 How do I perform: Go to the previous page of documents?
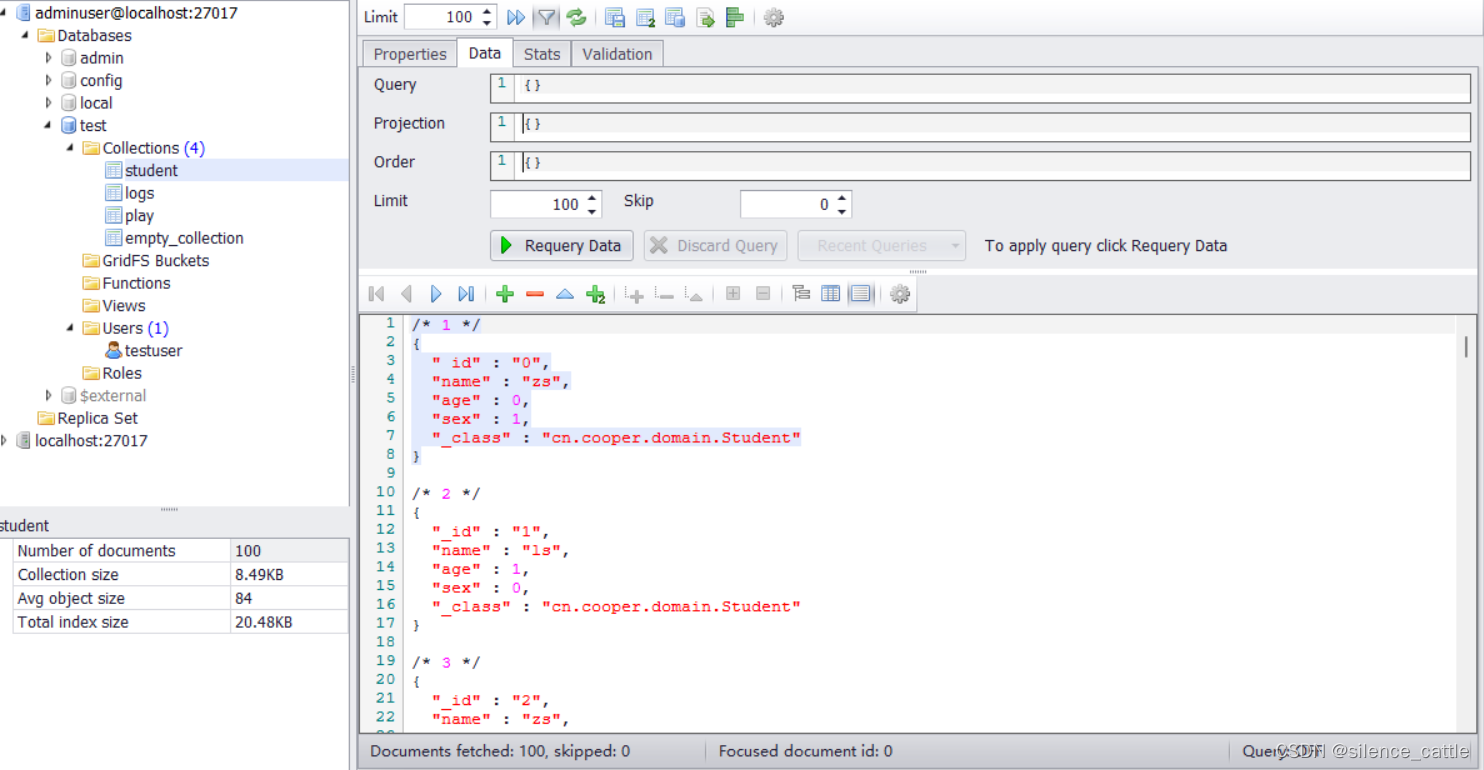[x=406, y=293]
